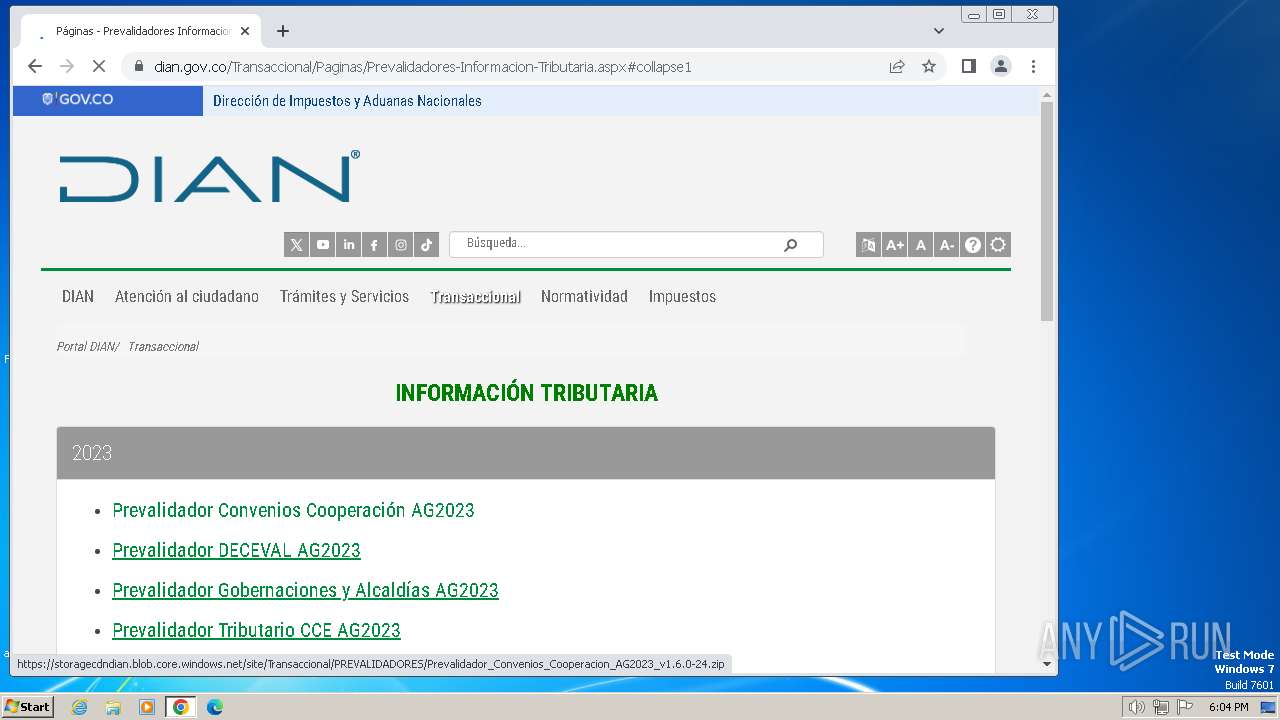Open Chrome three-dot menu
The height and width of the screenshot is (720, 1280).
pyautogui.click(x=1033, y=66)
